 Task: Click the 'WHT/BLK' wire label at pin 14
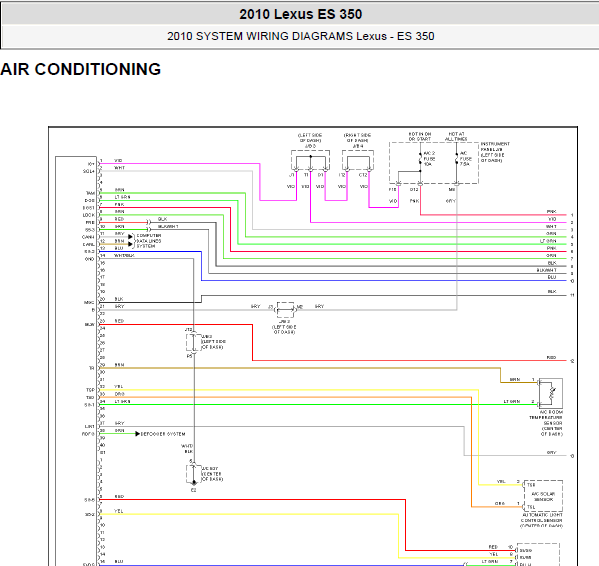pos(124,256)
